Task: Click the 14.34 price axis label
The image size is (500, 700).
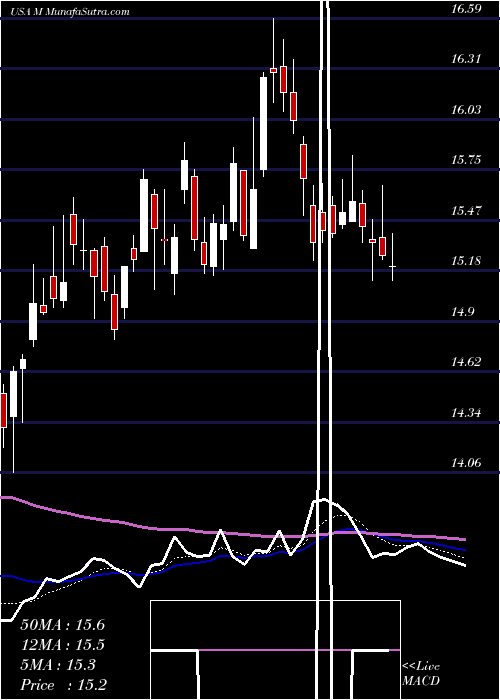Action: click(x=466, y=412)
